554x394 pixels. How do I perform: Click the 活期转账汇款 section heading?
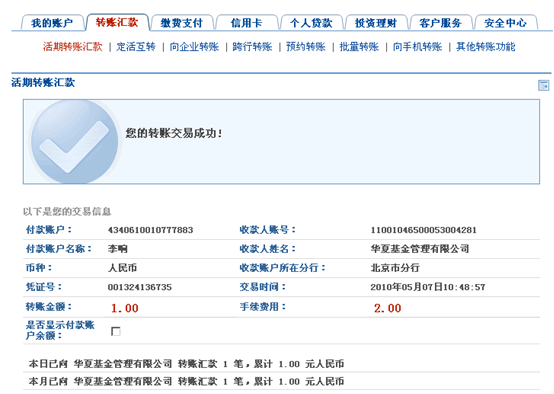pyautogui.click(x=43, y=82)
